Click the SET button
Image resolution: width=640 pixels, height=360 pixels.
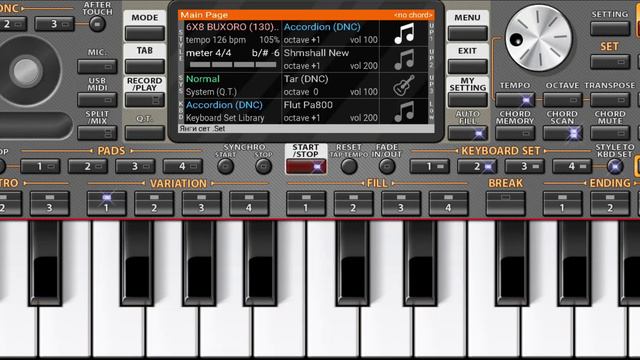(x=610, y=62)
